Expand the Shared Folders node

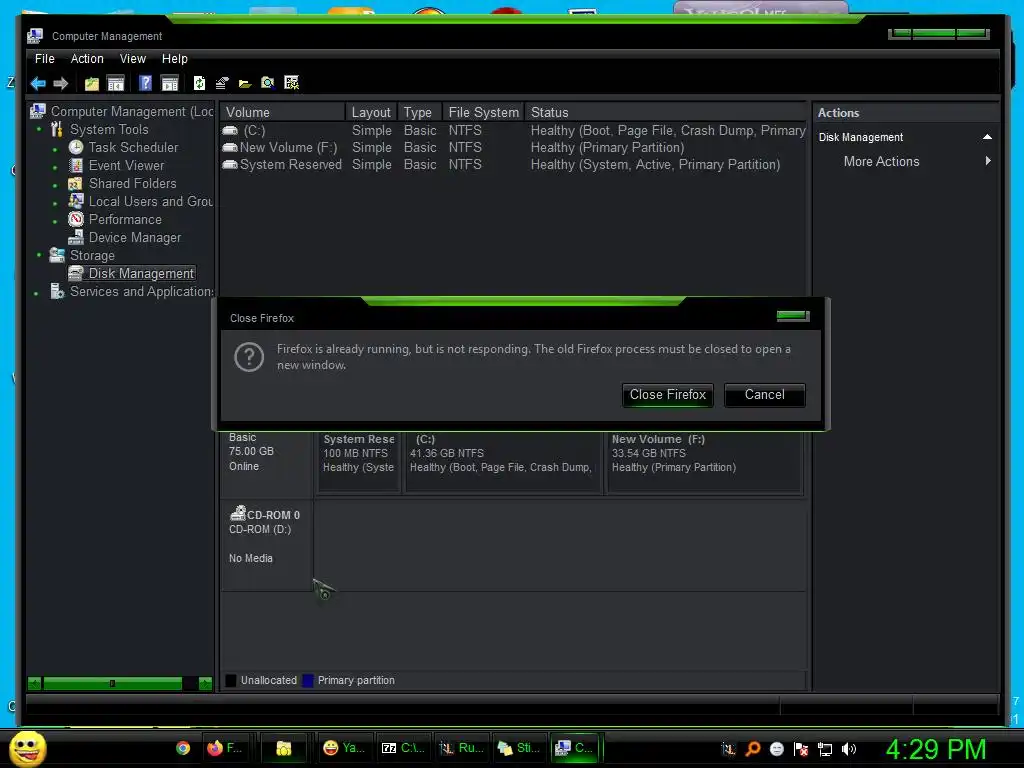pyautogui.click(x=55, y=185)
